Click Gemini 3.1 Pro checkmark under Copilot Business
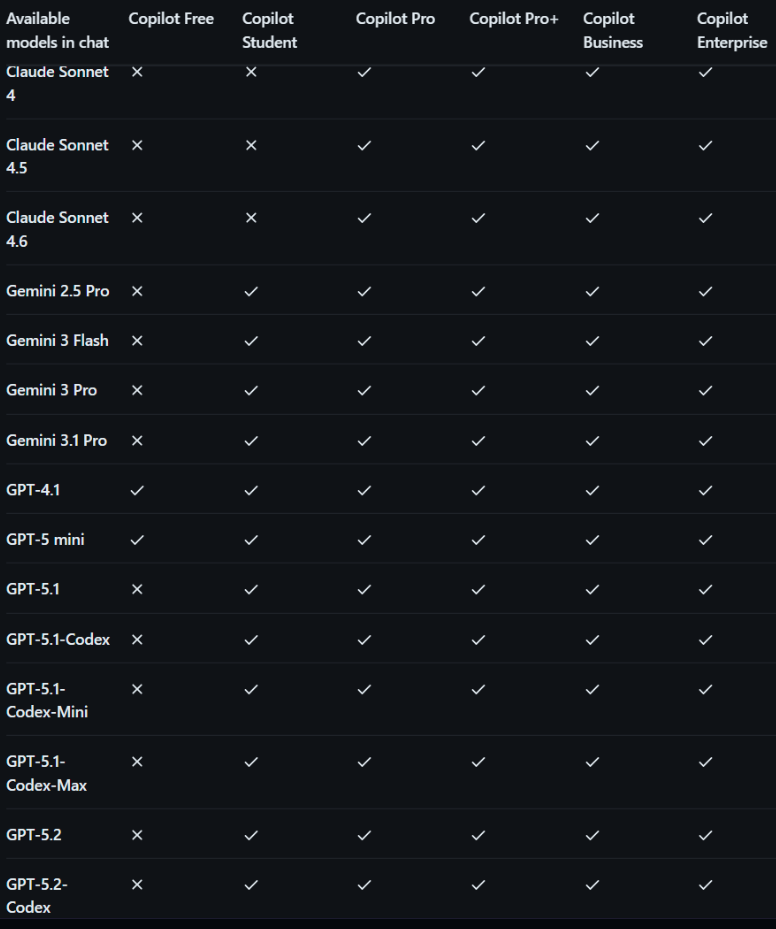 [592, 440]
